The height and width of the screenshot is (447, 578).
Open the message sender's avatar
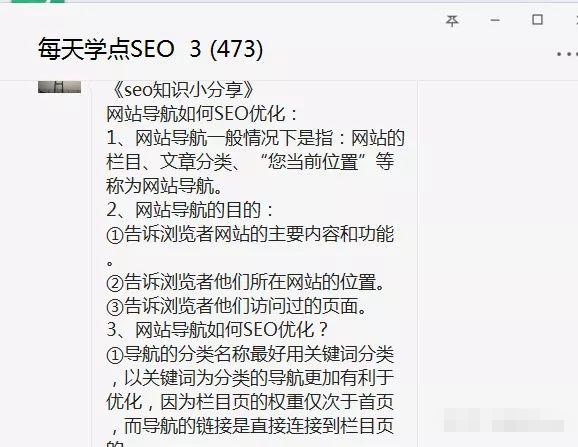click(59, 86)
